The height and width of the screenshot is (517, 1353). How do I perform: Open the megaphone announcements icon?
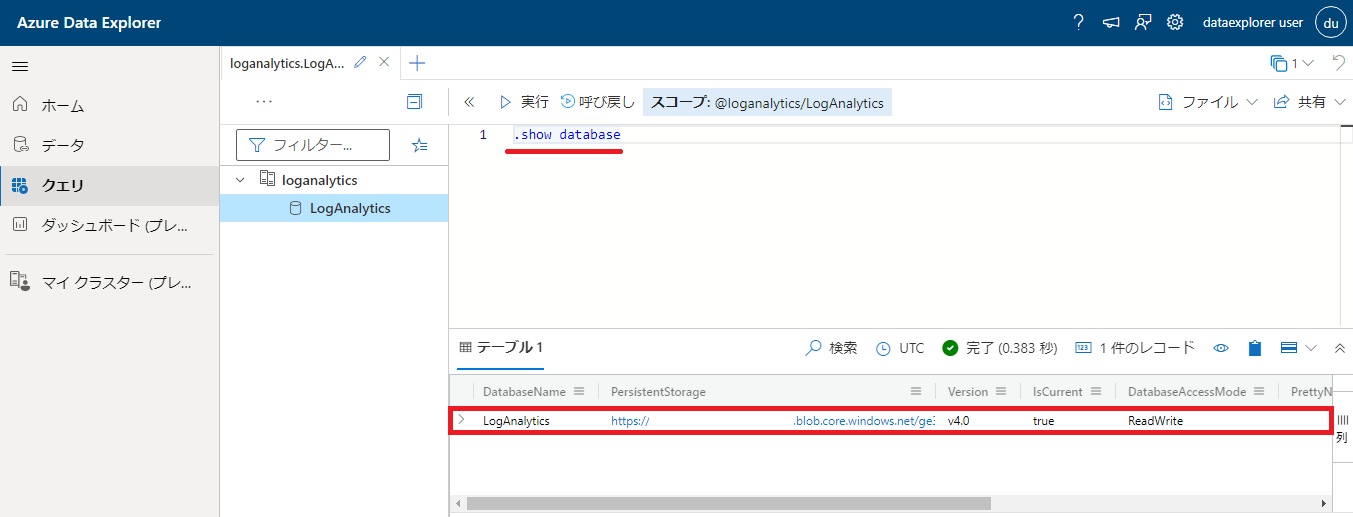[x=1111, y=23]
